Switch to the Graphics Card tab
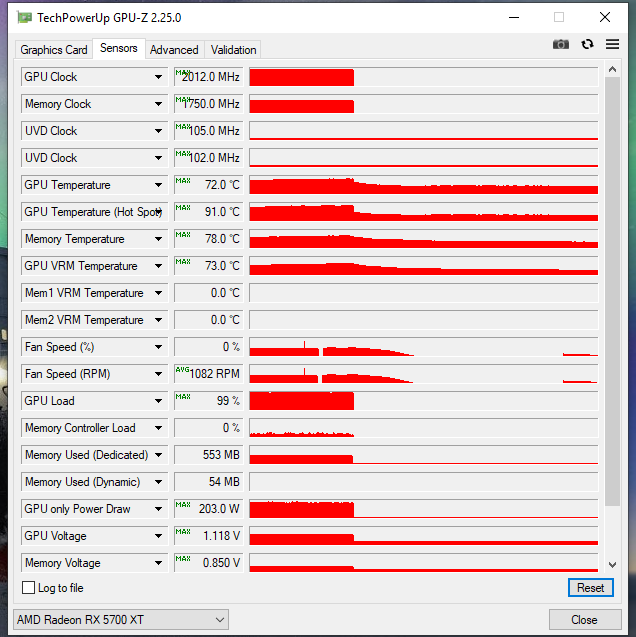 coord(54,50)
